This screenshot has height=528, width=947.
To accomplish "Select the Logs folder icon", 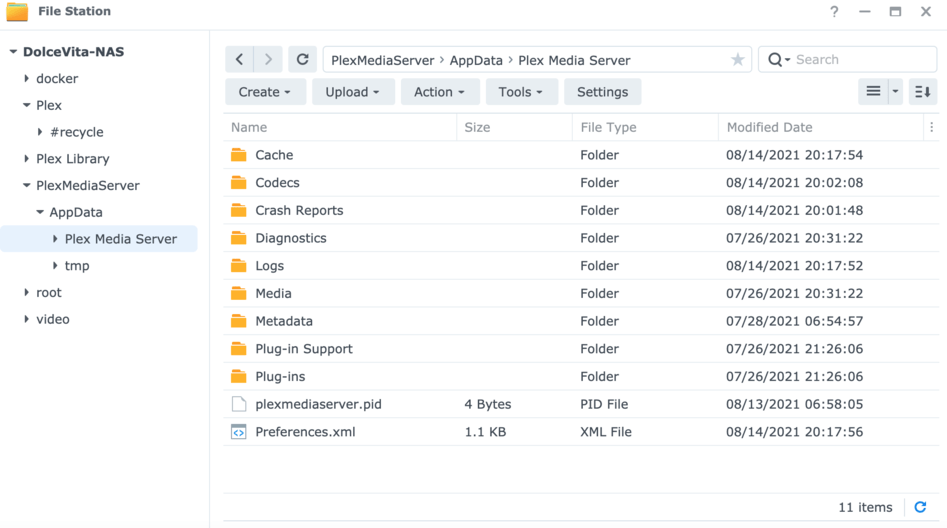I will pos(239,266).
